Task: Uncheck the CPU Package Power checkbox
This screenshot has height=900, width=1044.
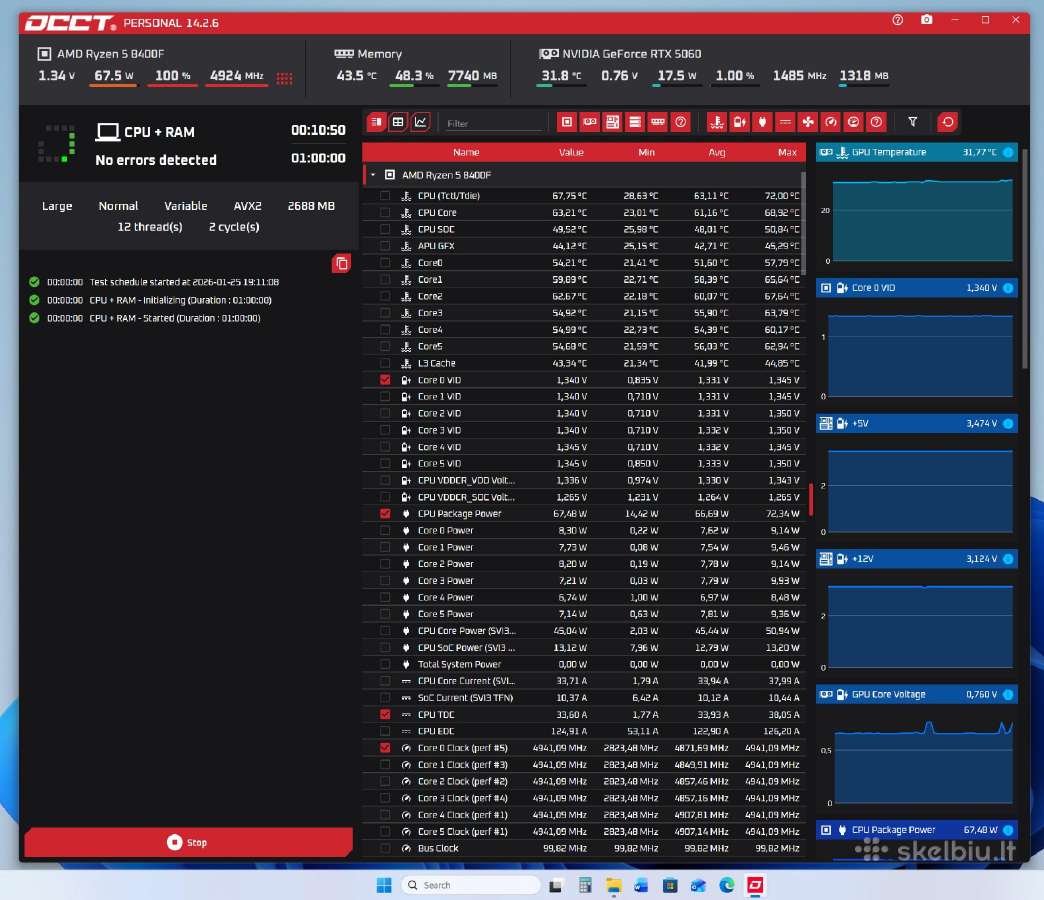Action: click(x=385, y=514)
